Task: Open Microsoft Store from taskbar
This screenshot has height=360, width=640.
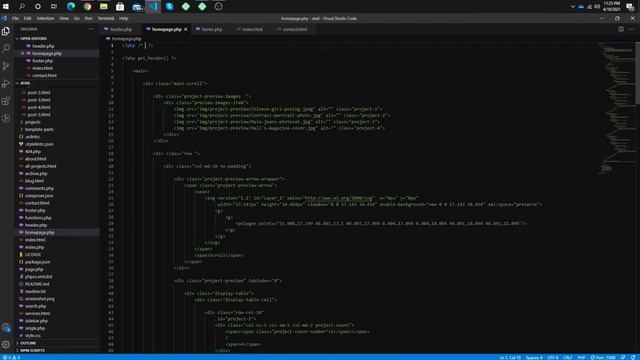Action: coord(120,7)
